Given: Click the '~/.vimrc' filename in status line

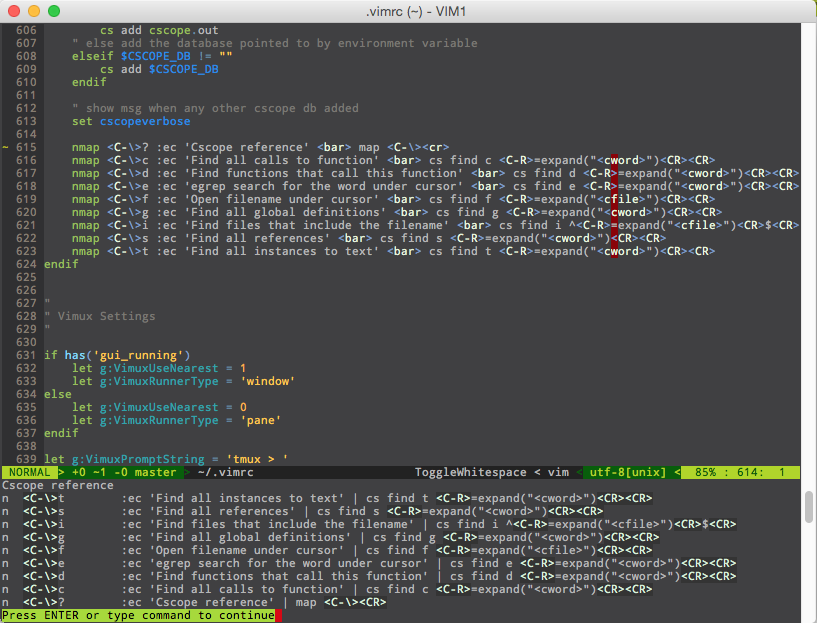Looking at the screenshot, I should (x=226, y=472).
